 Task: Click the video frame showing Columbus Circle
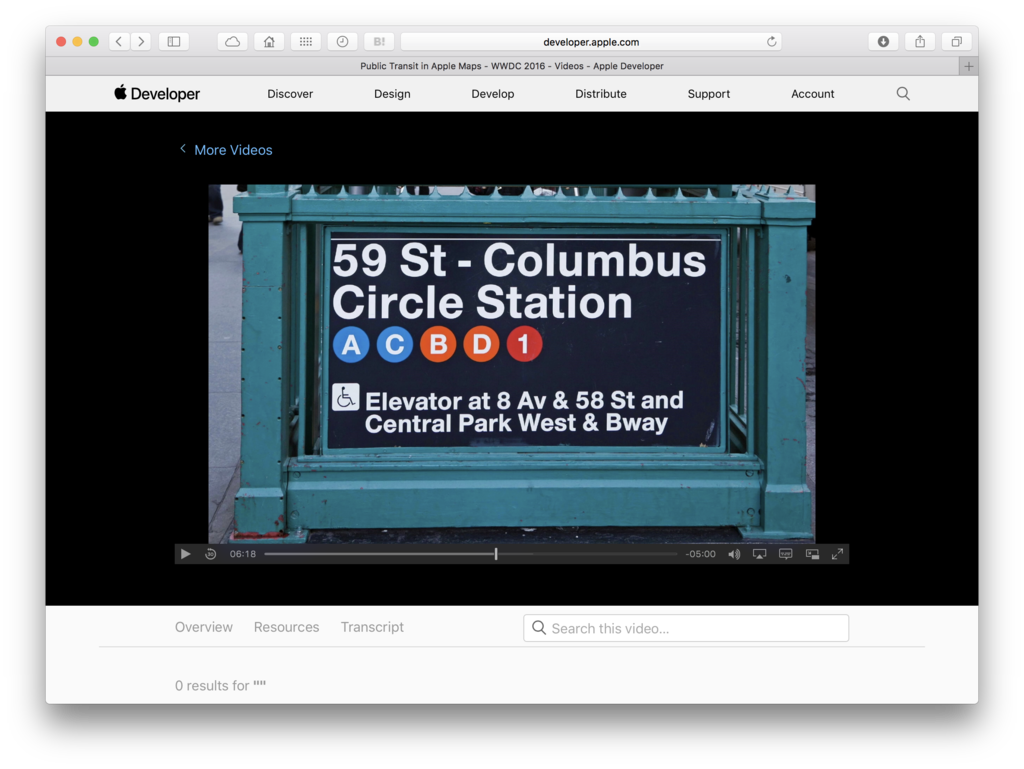point(511,364)
